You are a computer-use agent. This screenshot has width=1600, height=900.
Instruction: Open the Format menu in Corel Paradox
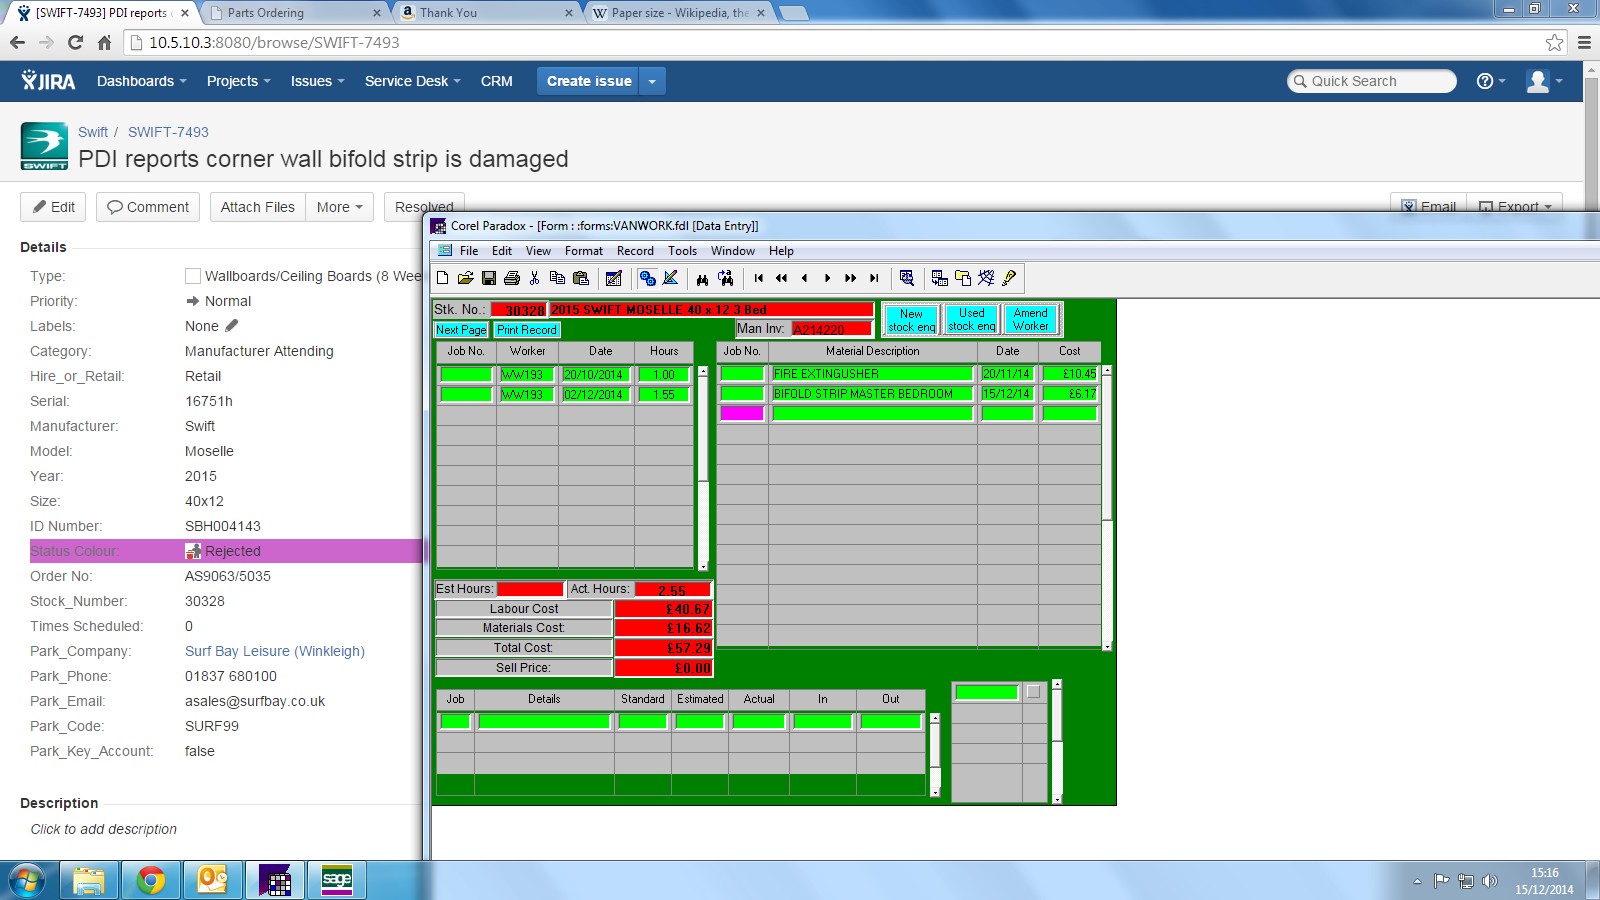(x=584, y=251)
